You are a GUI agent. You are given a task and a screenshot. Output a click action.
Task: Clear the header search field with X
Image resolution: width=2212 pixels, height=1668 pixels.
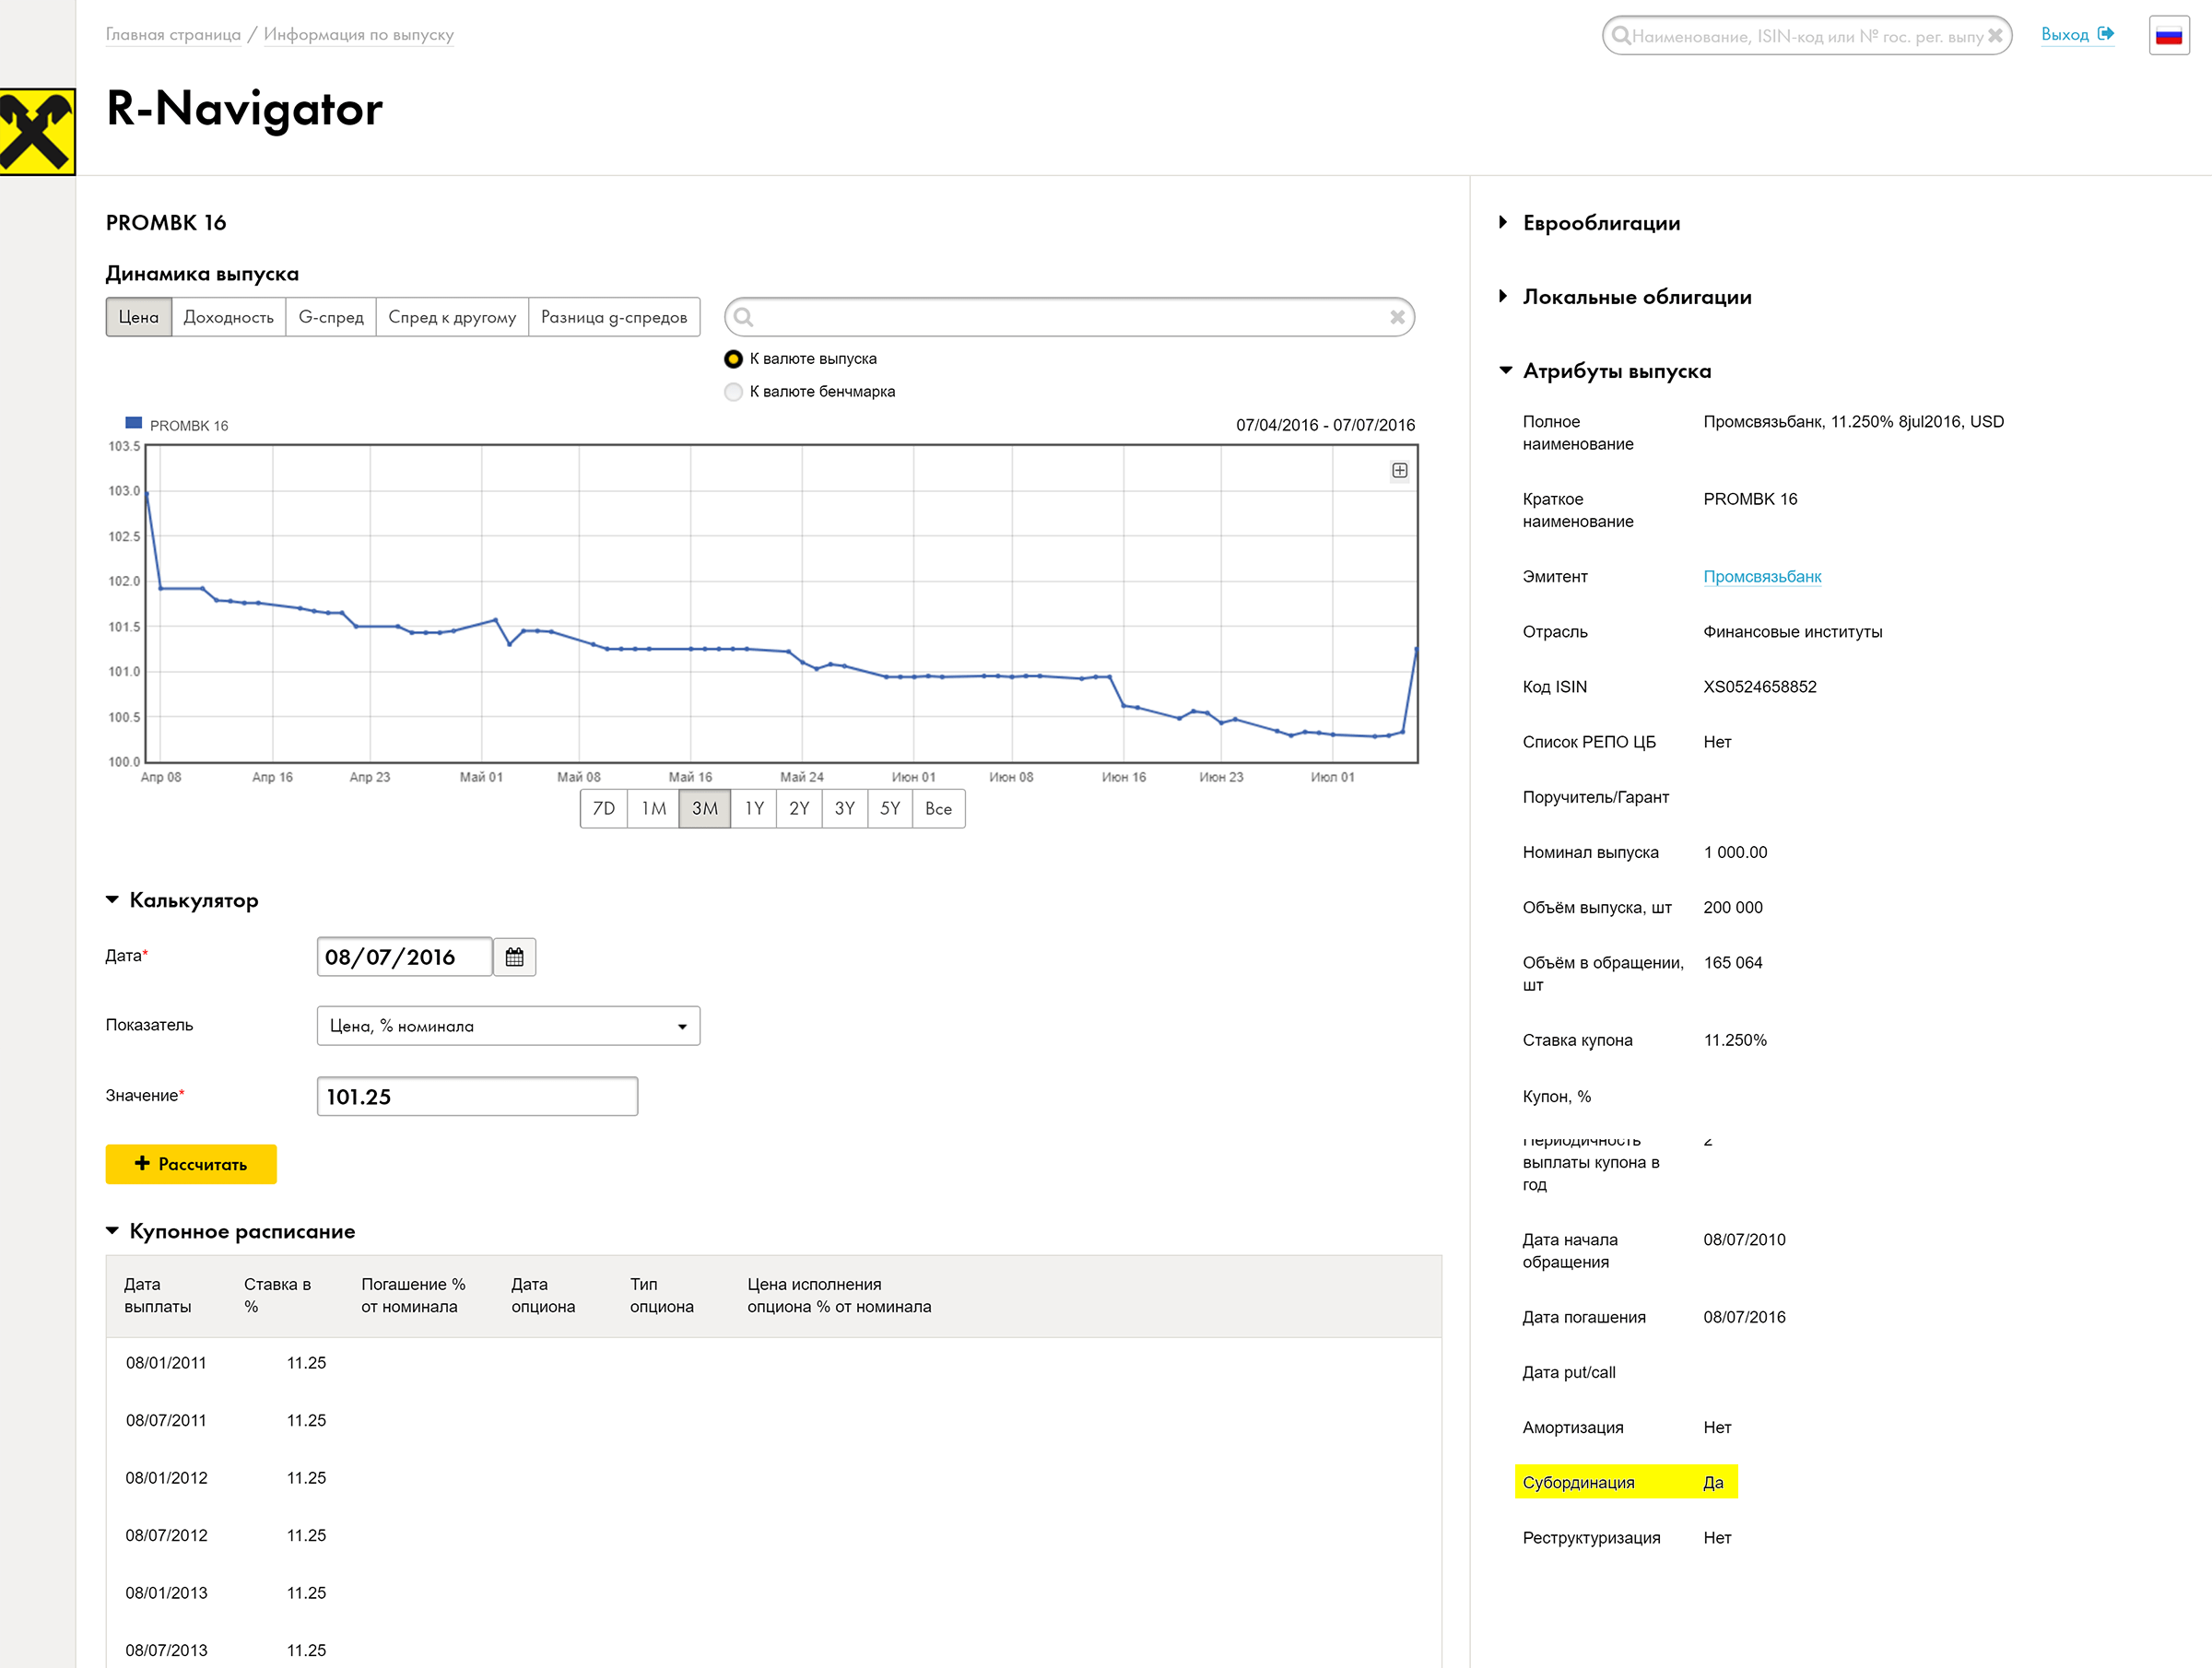1995,36
